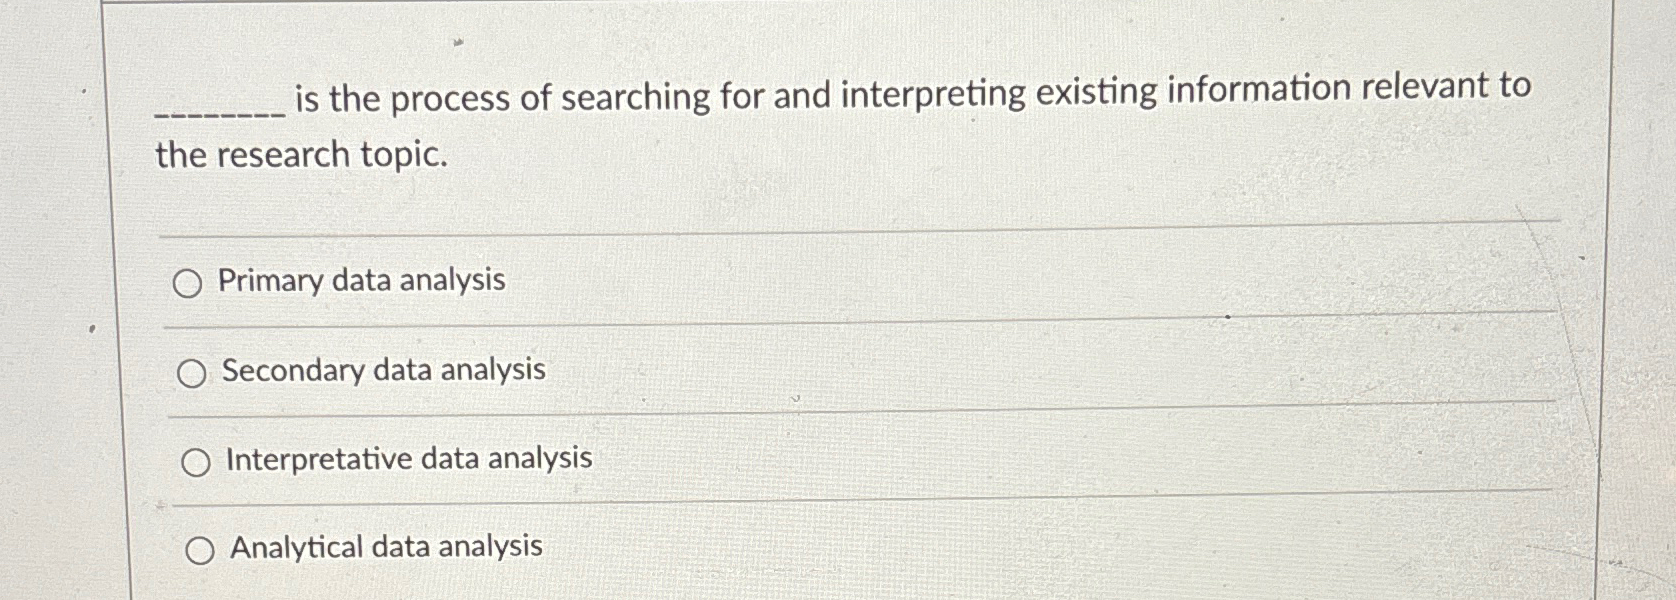The image size is (1676, 600).
Task: Click the Analytical data analysis option text
Action: coord(384,547)
